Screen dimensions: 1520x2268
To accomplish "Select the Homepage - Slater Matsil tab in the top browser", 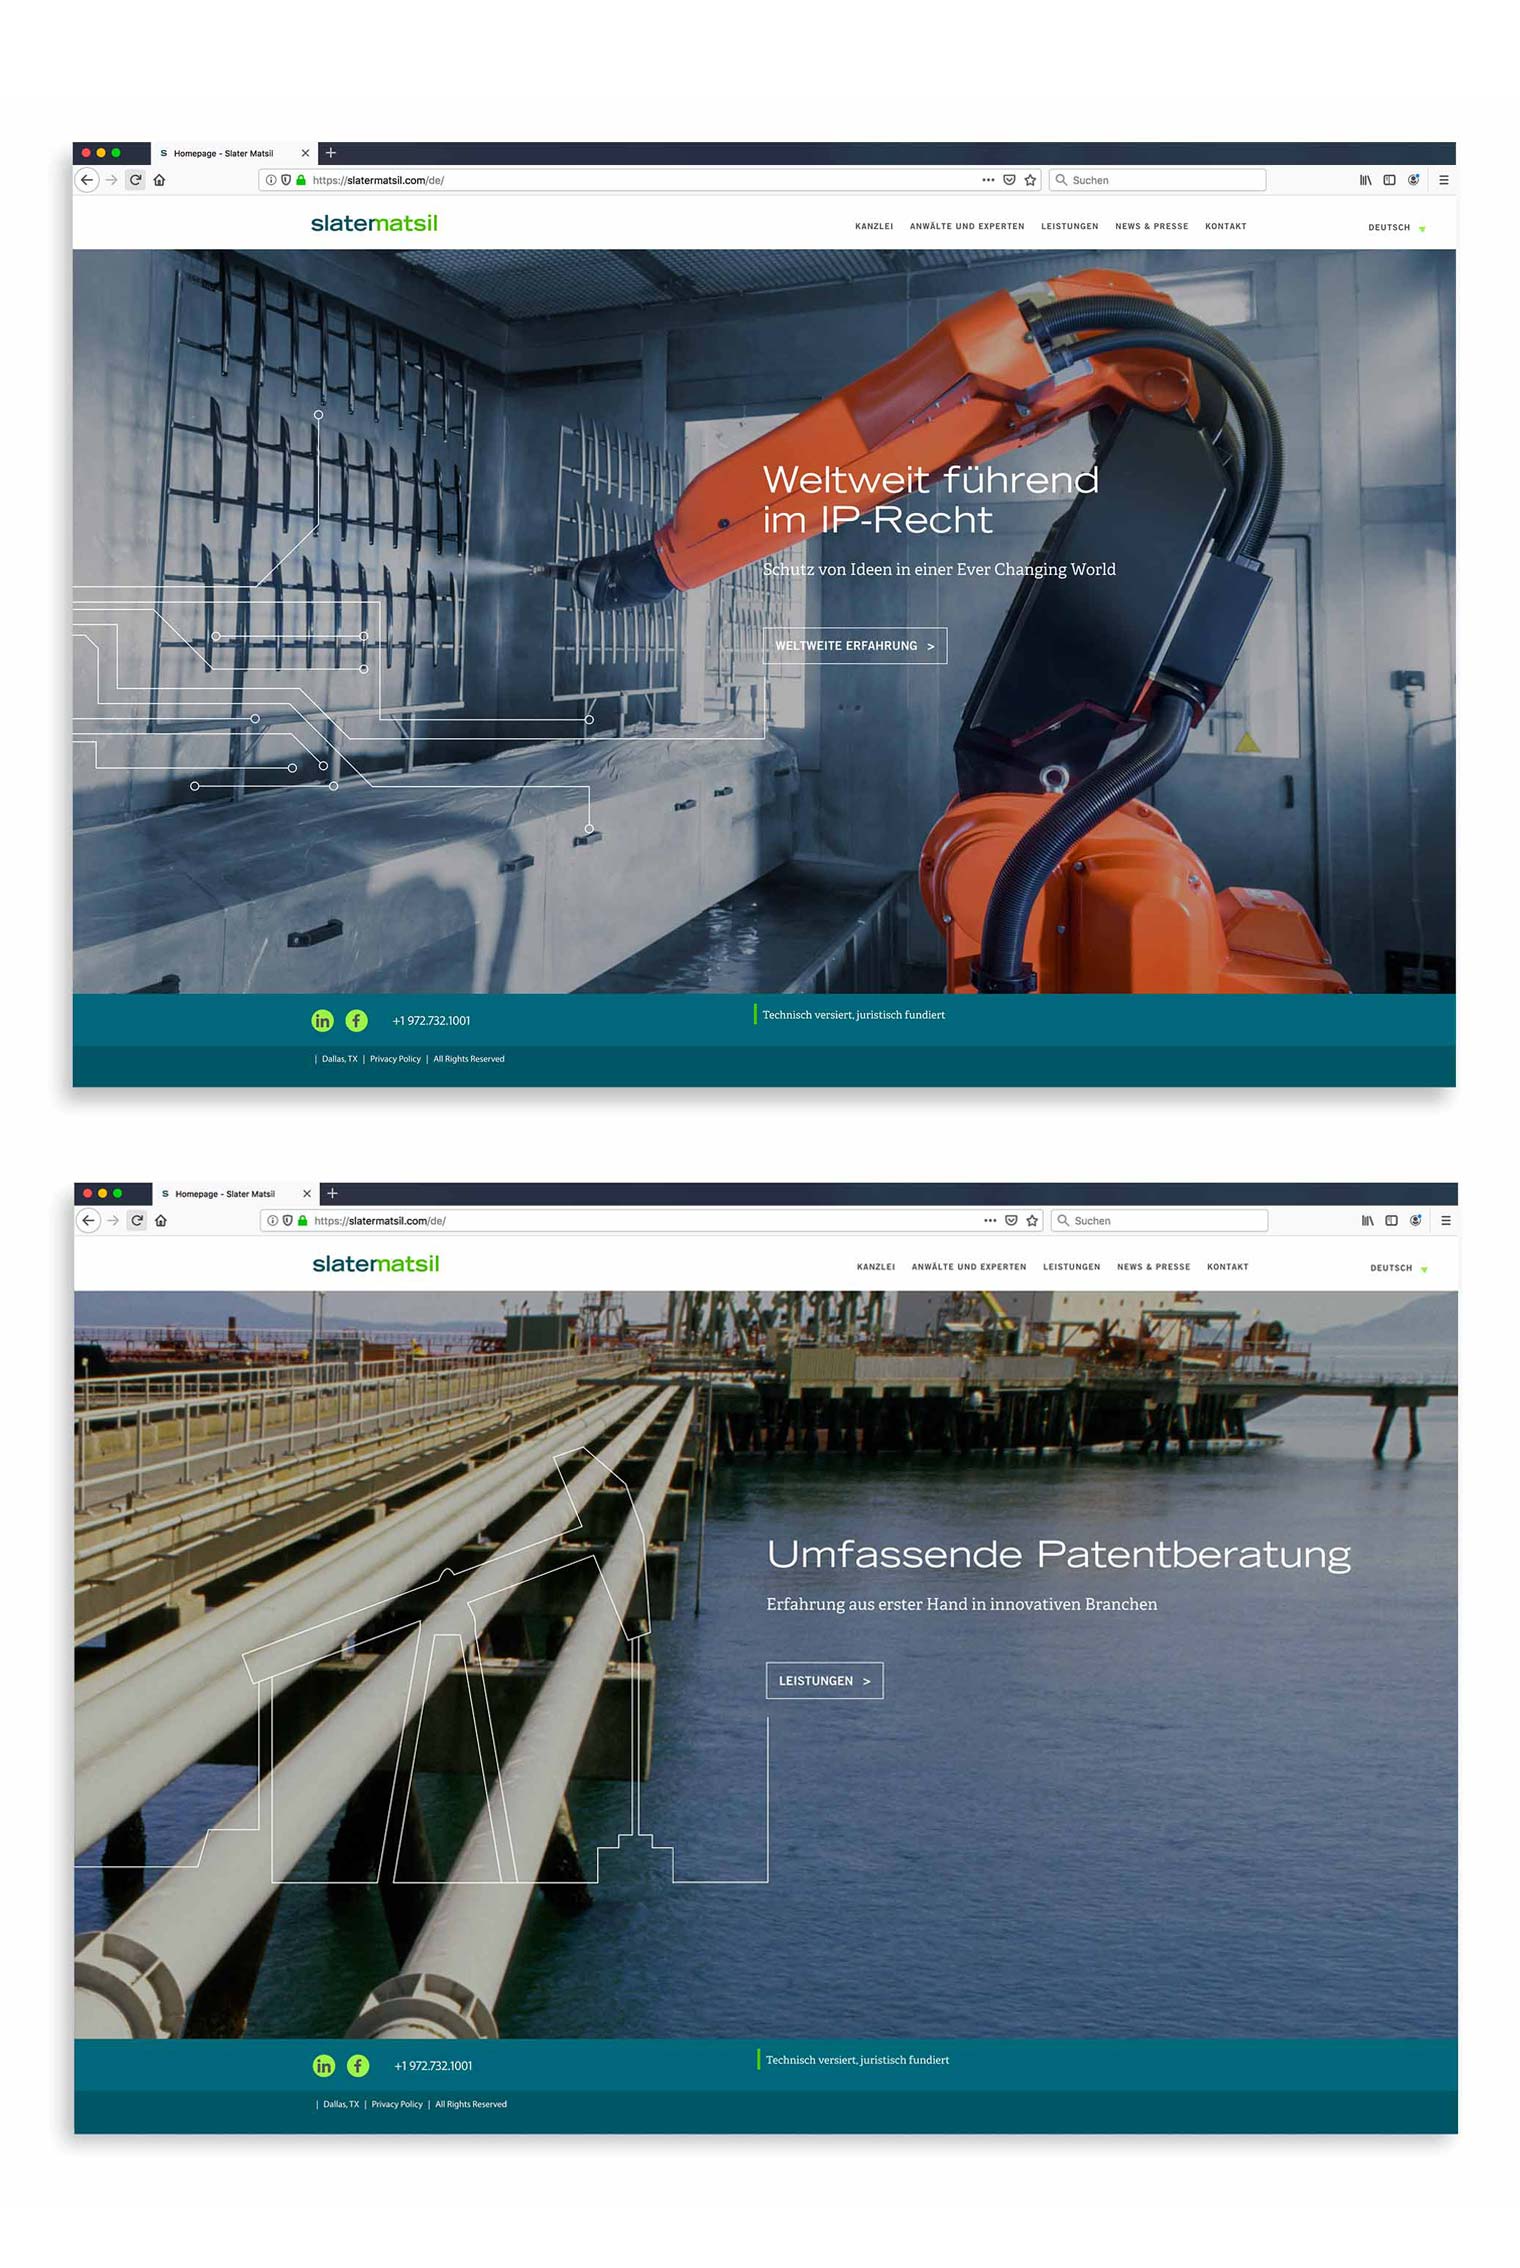I will pos(233,153).
